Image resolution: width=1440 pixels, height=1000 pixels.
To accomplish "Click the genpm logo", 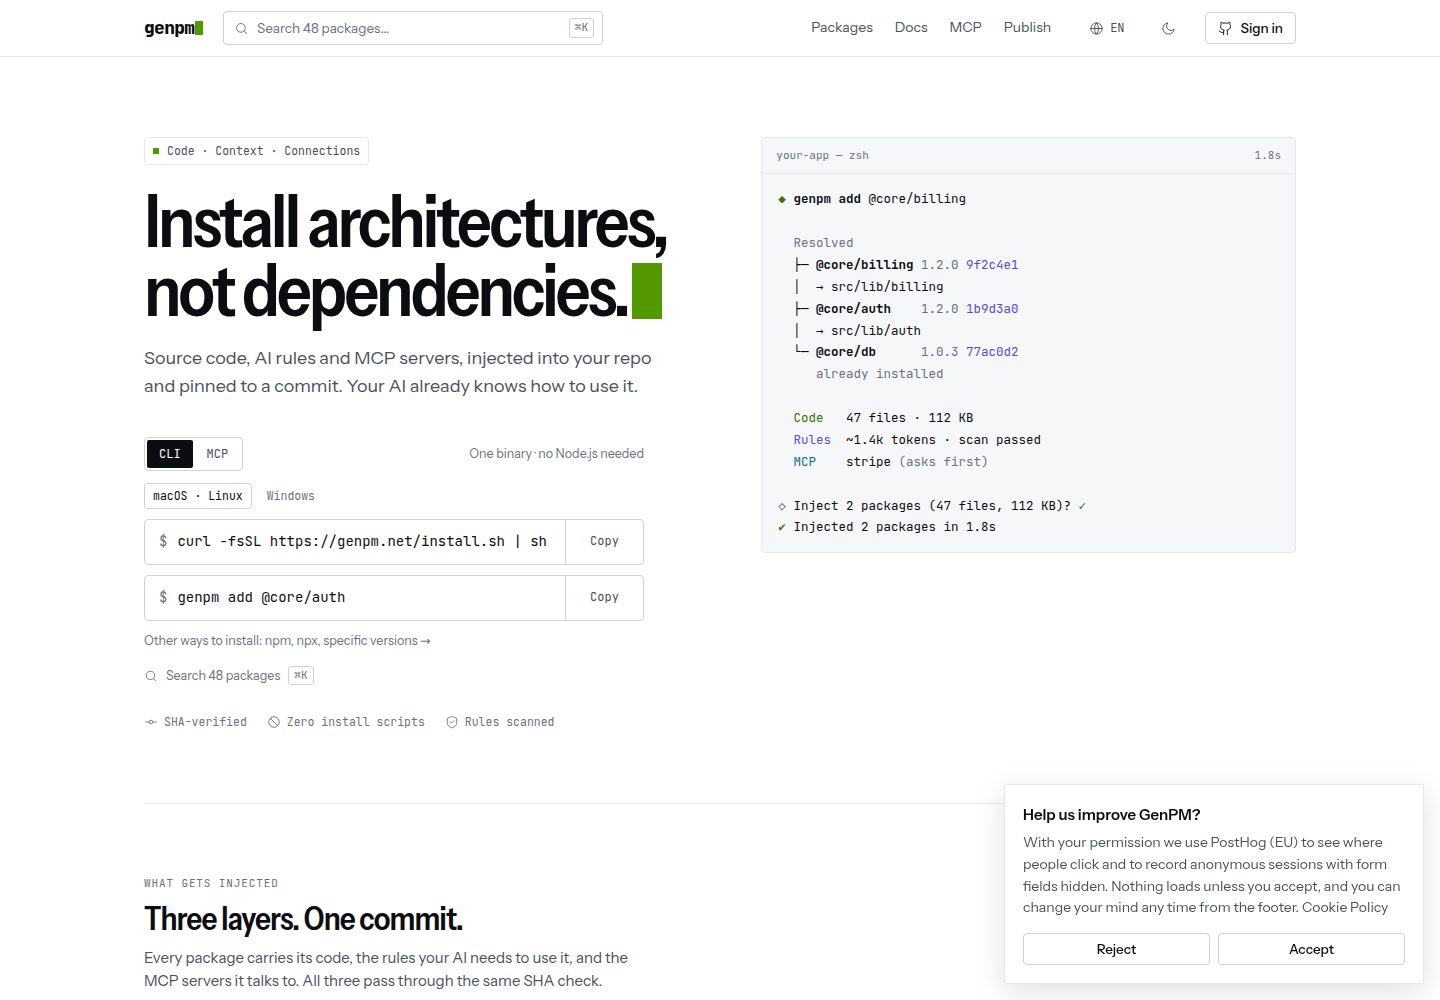I will tap(174, 28).
